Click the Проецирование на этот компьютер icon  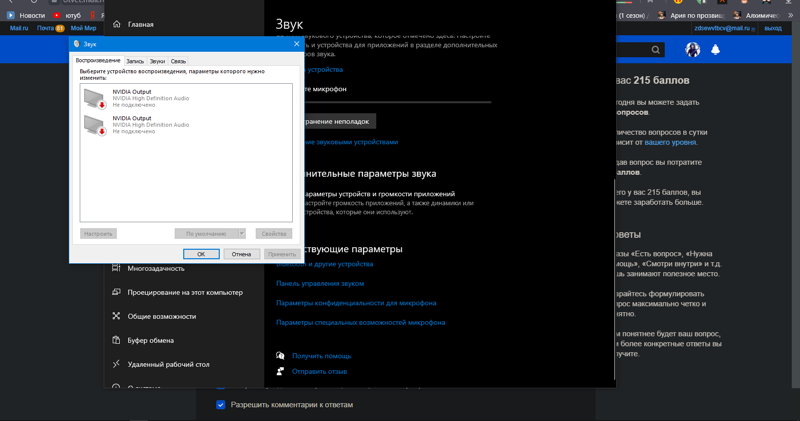[116, 292]
